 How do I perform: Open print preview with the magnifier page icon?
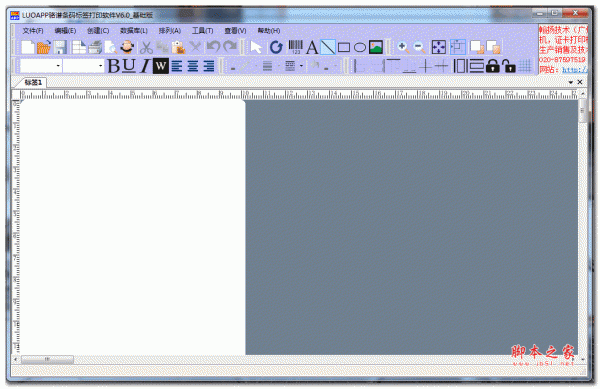111,47
